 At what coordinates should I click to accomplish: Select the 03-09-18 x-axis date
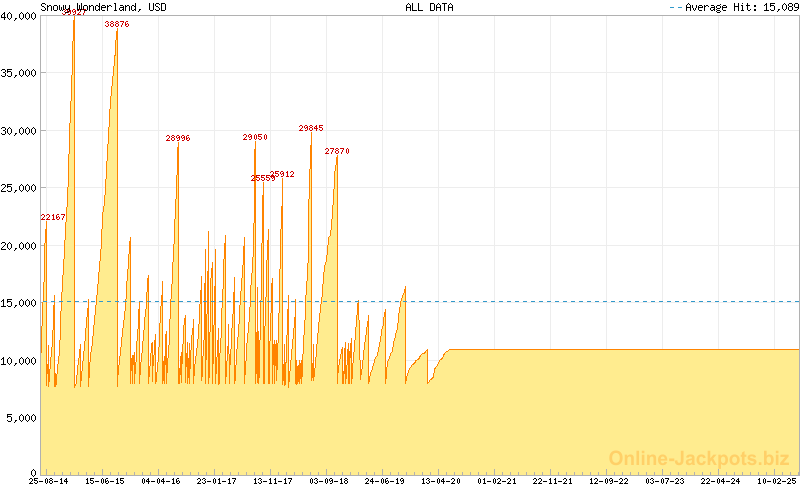pyautogui.click(x=329, y=481)
